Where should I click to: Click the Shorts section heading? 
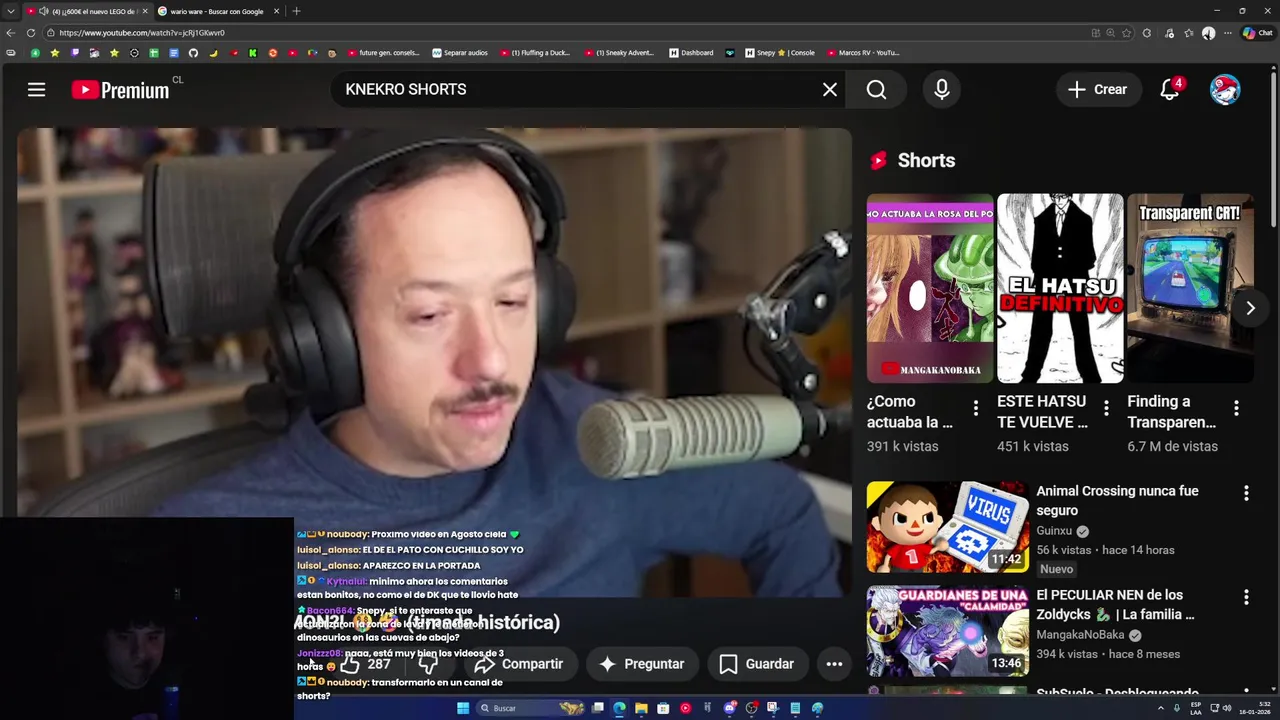pos(926,160)
